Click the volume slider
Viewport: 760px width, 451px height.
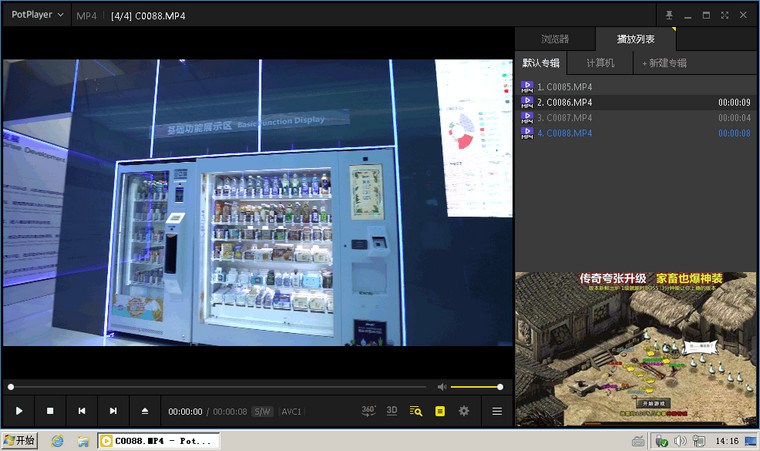pos(475,387)
